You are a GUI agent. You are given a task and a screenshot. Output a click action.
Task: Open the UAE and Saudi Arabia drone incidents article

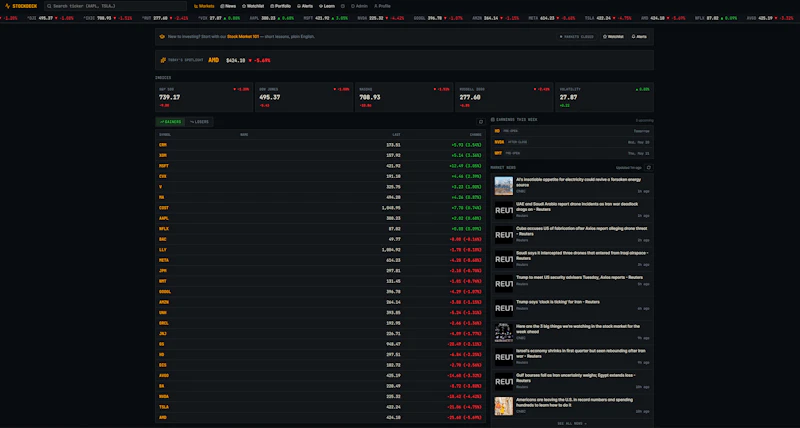[572, 210]
